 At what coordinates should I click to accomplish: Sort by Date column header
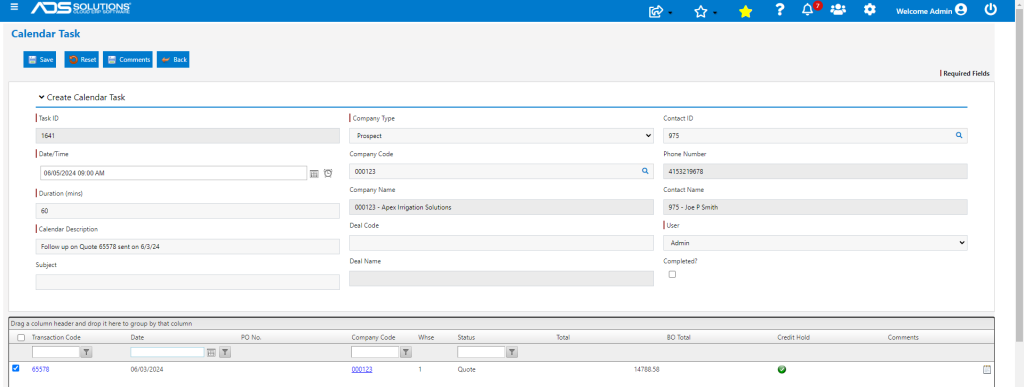[x=137, y=337]
